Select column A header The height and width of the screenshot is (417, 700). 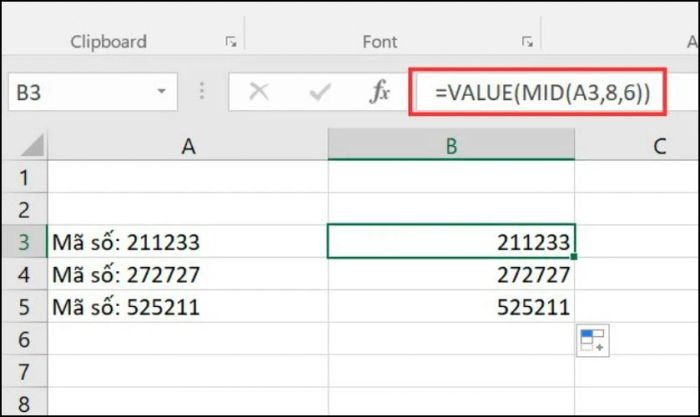click(x=188, y=145)
